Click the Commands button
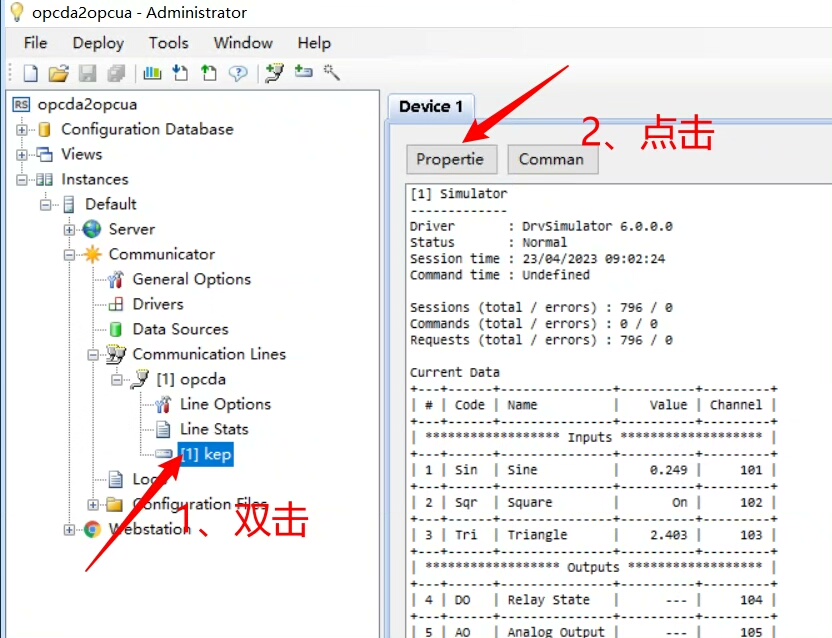This screenshot has width=832, height=638. pyautogui.click(x=552, y=159)
